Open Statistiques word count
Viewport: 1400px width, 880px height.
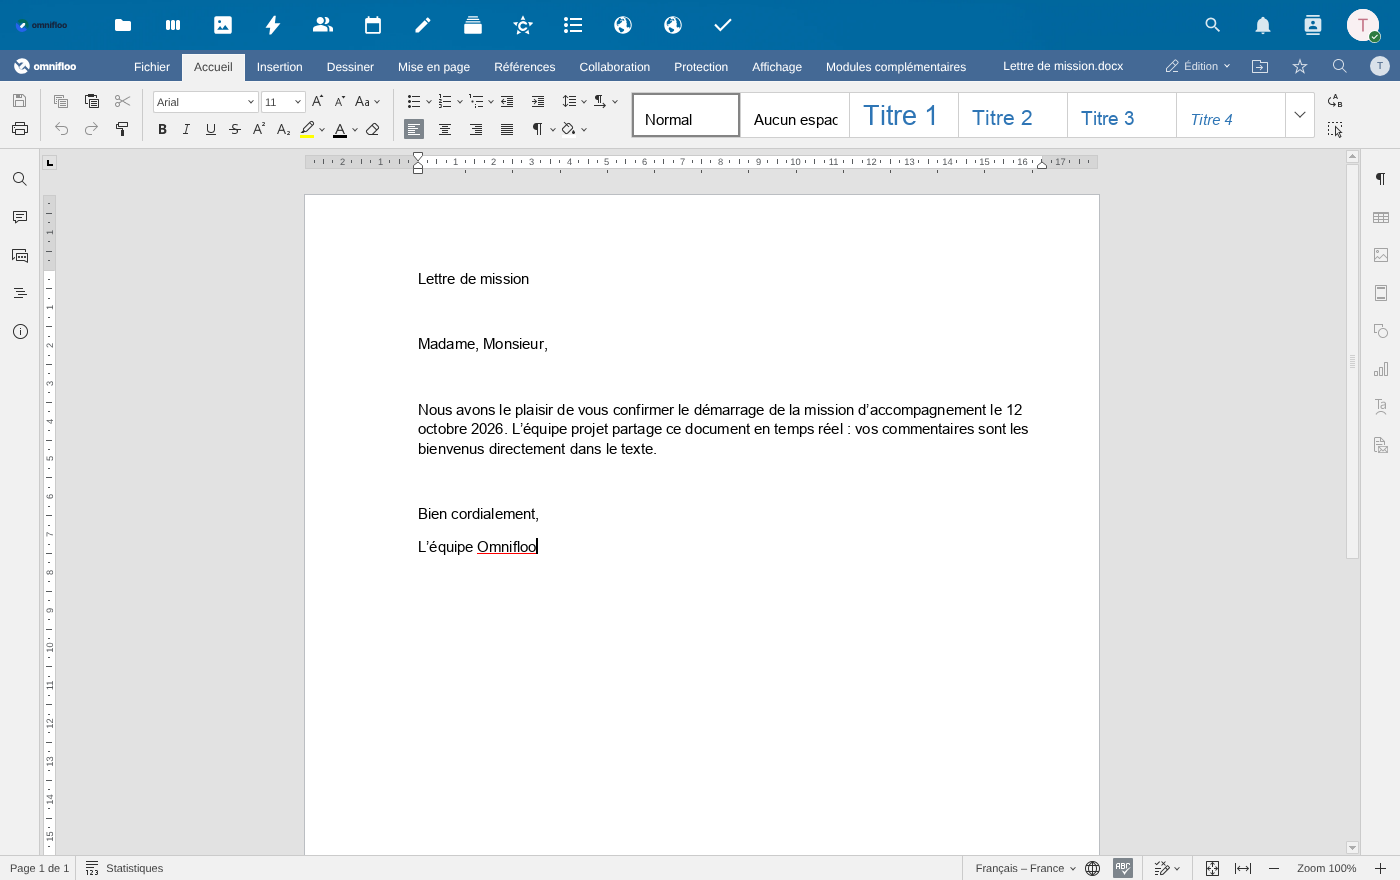(x=125, y=868)
